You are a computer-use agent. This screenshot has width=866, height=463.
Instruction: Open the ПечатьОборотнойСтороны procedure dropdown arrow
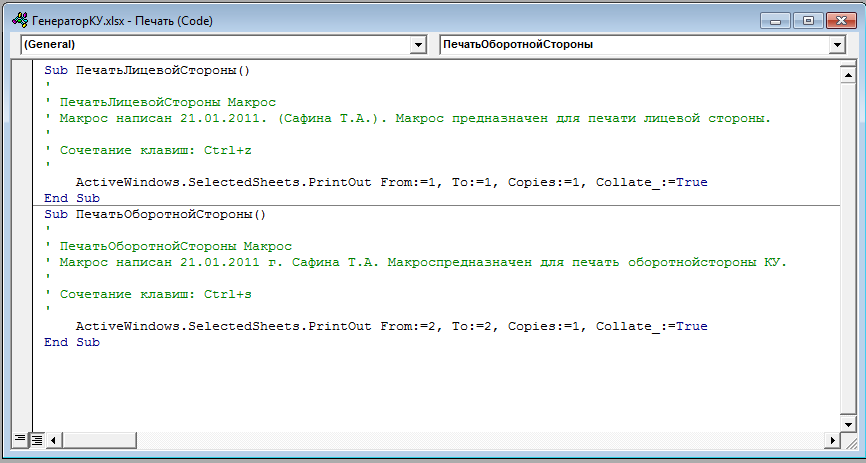(837, 45)
